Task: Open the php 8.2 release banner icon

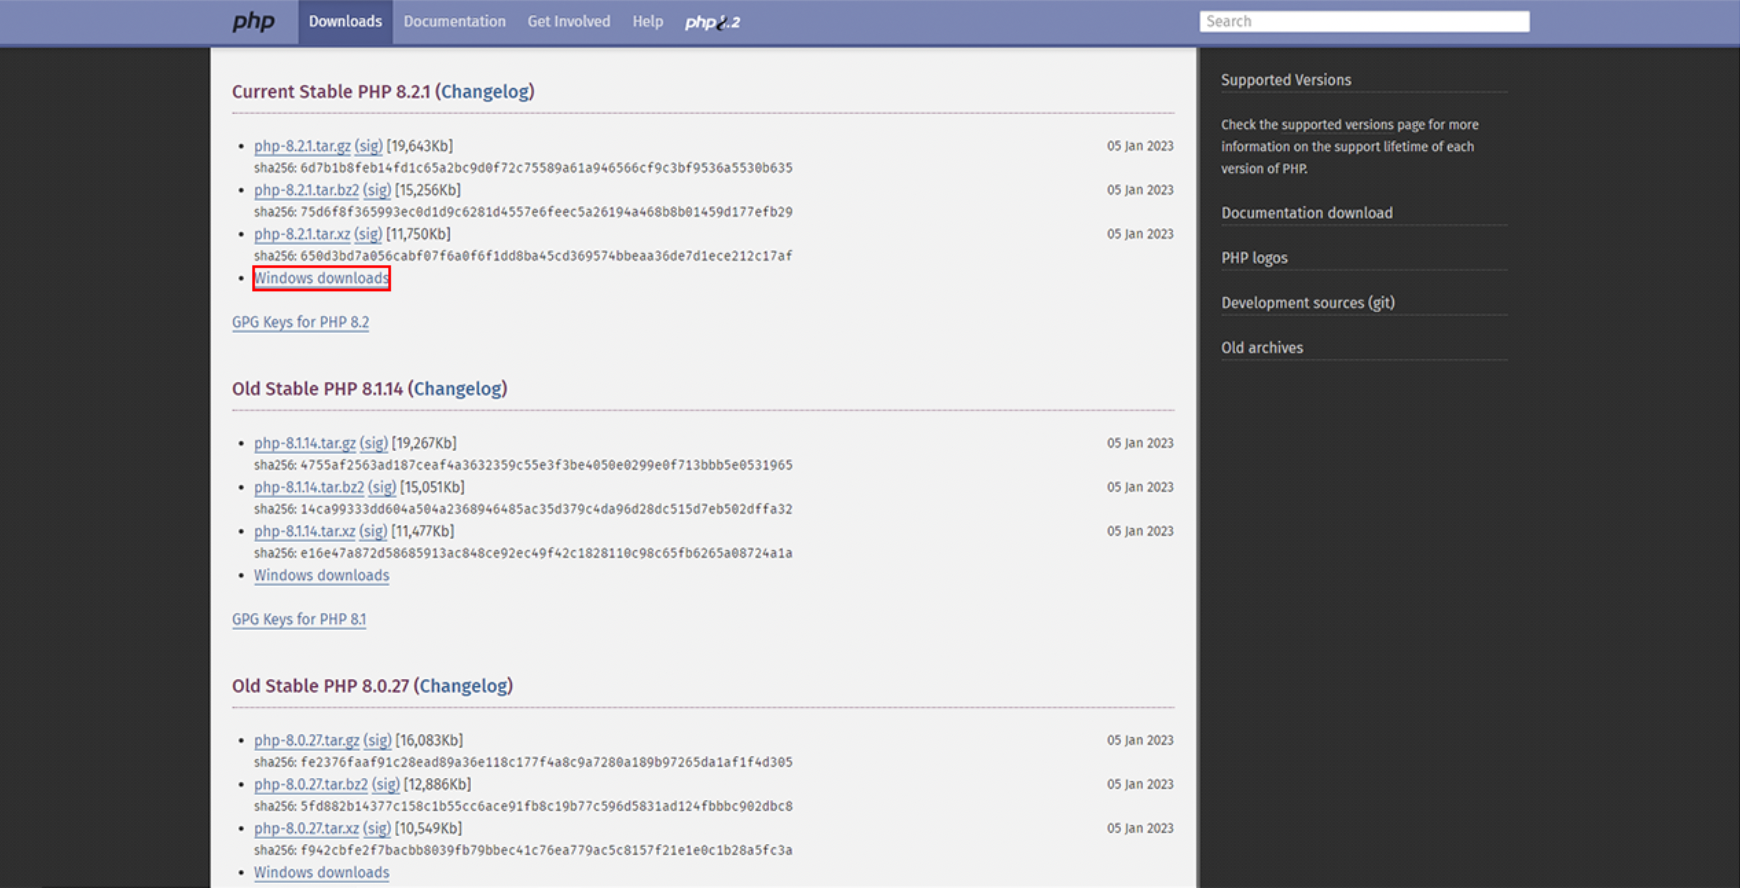Action: (713, 22)
